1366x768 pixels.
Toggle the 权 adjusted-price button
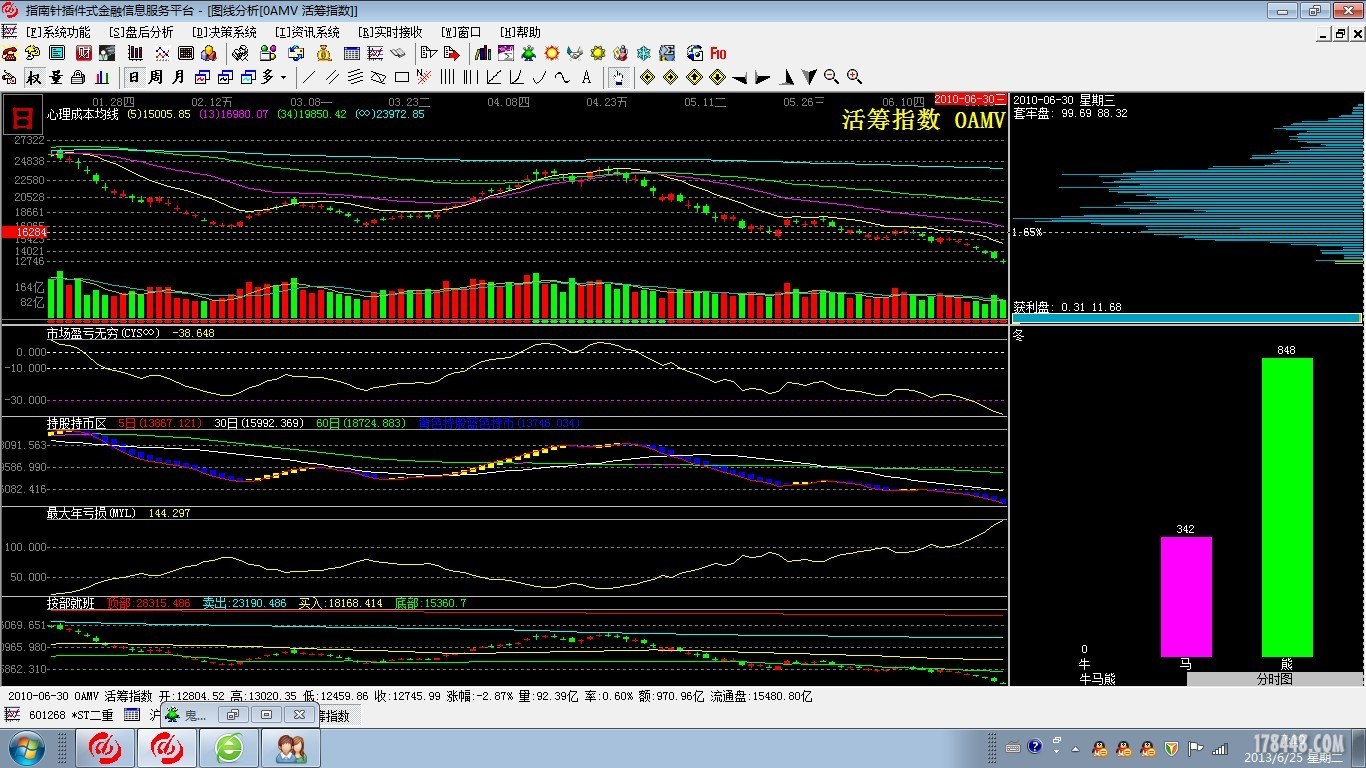34,77
